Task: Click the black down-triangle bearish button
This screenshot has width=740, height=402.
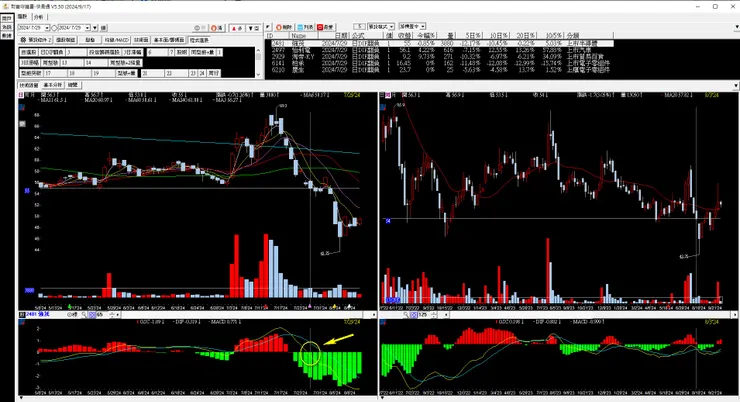Action: click(x=254, y=28)
